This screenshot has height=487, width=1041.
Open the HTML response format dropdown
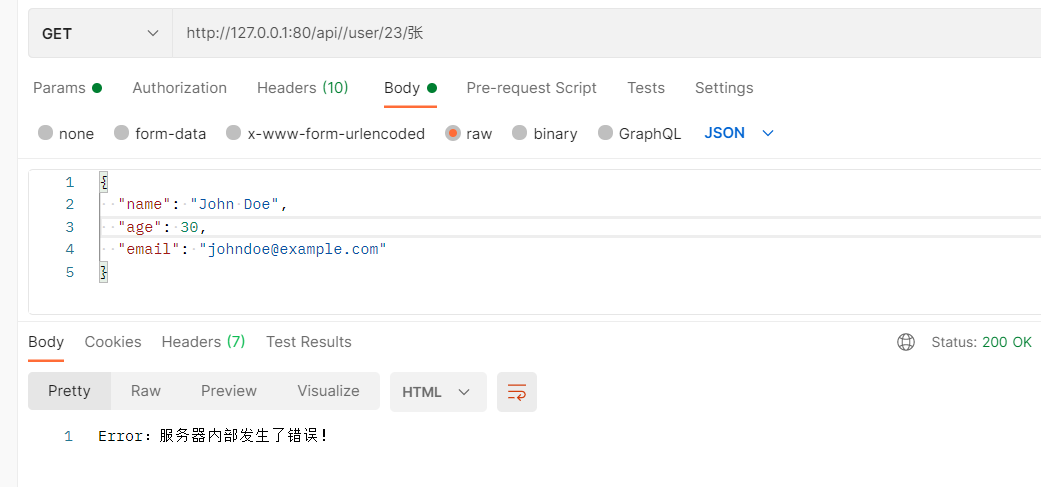(438, 392)
